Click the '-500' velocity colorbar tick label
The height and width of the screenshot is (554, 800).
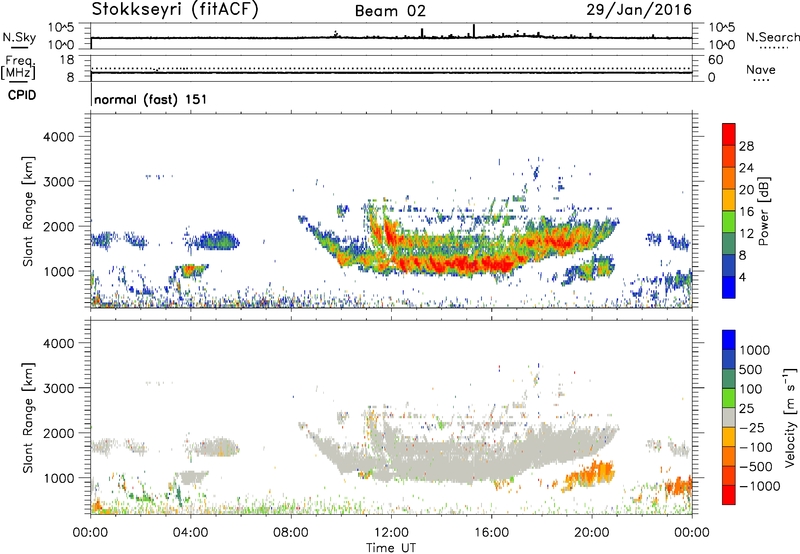point(756,467)
